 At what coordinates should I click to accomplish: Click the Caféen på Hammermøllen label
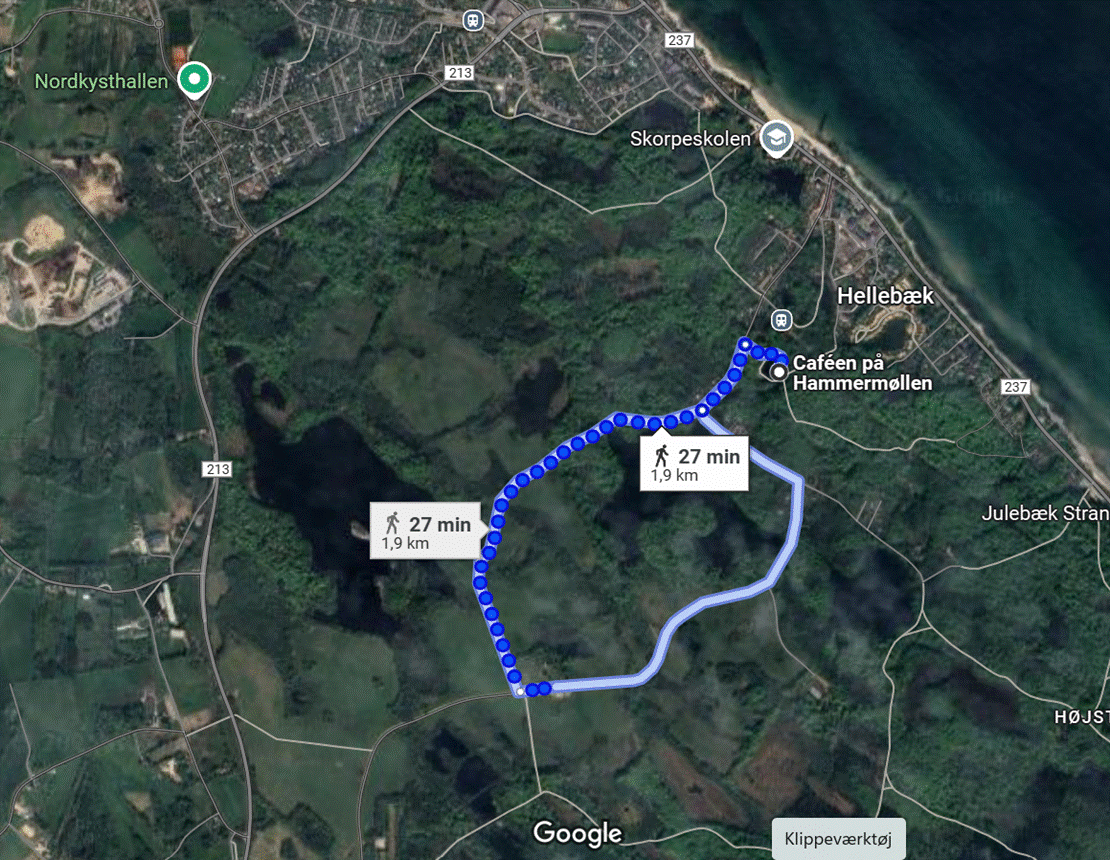862,373
